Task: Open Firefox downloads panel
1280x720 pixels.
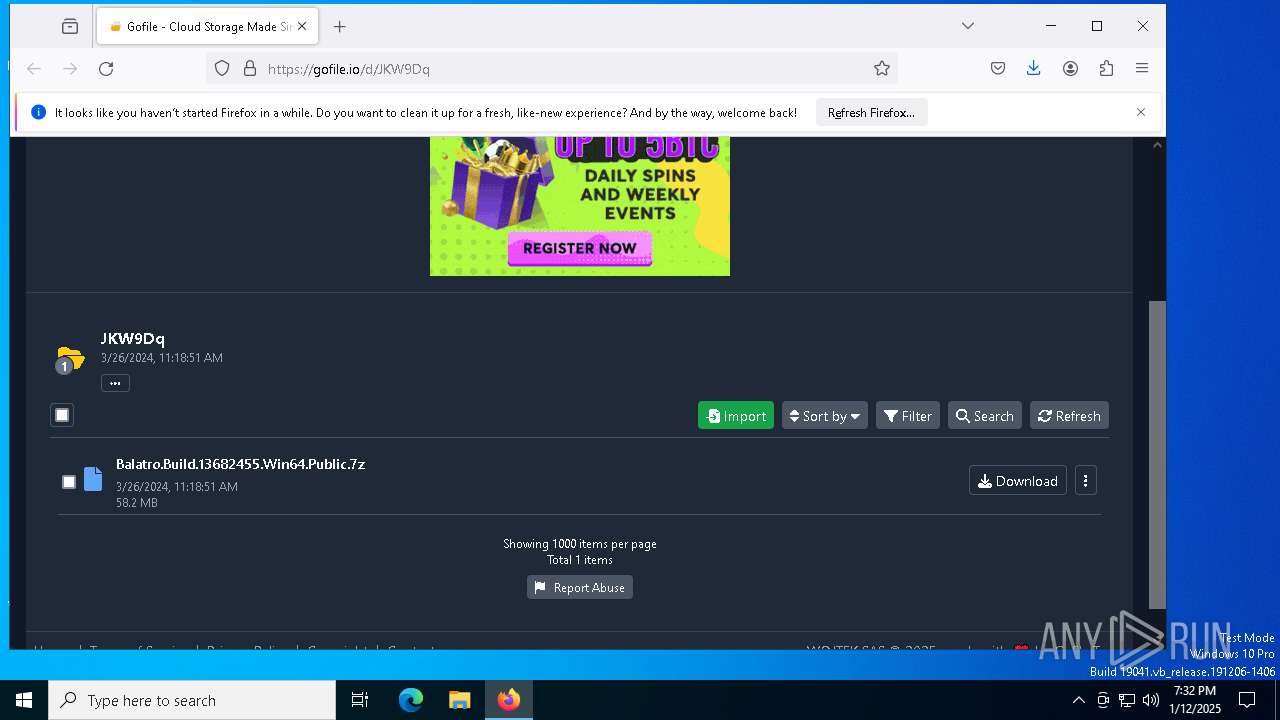Action: tap(1034, 68)
